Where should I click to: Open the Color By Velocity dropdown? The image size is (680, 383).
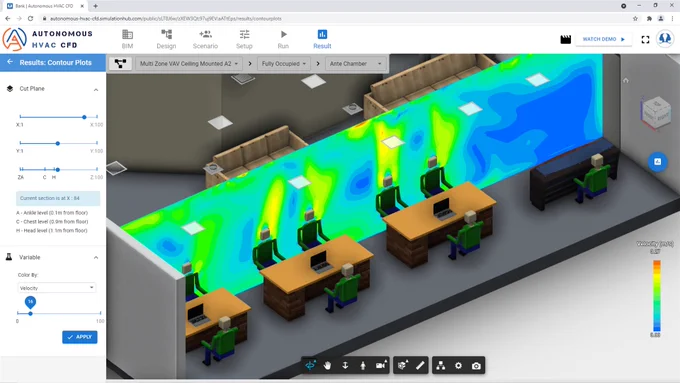(x=56, y=288)
